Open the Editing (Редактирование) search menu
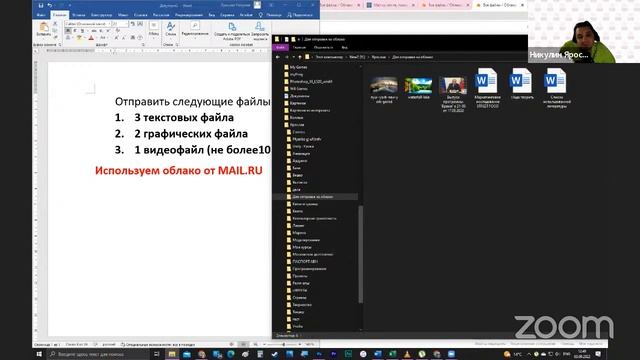The width and height of the screenshot is (640, 360). point(195,29)
